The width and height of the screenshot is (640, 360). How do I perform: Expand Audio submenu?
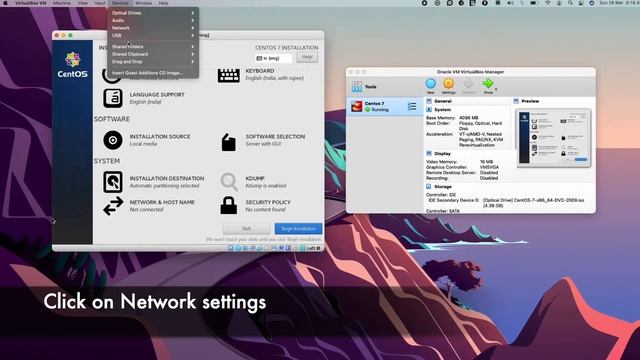(x=153, y=20)
